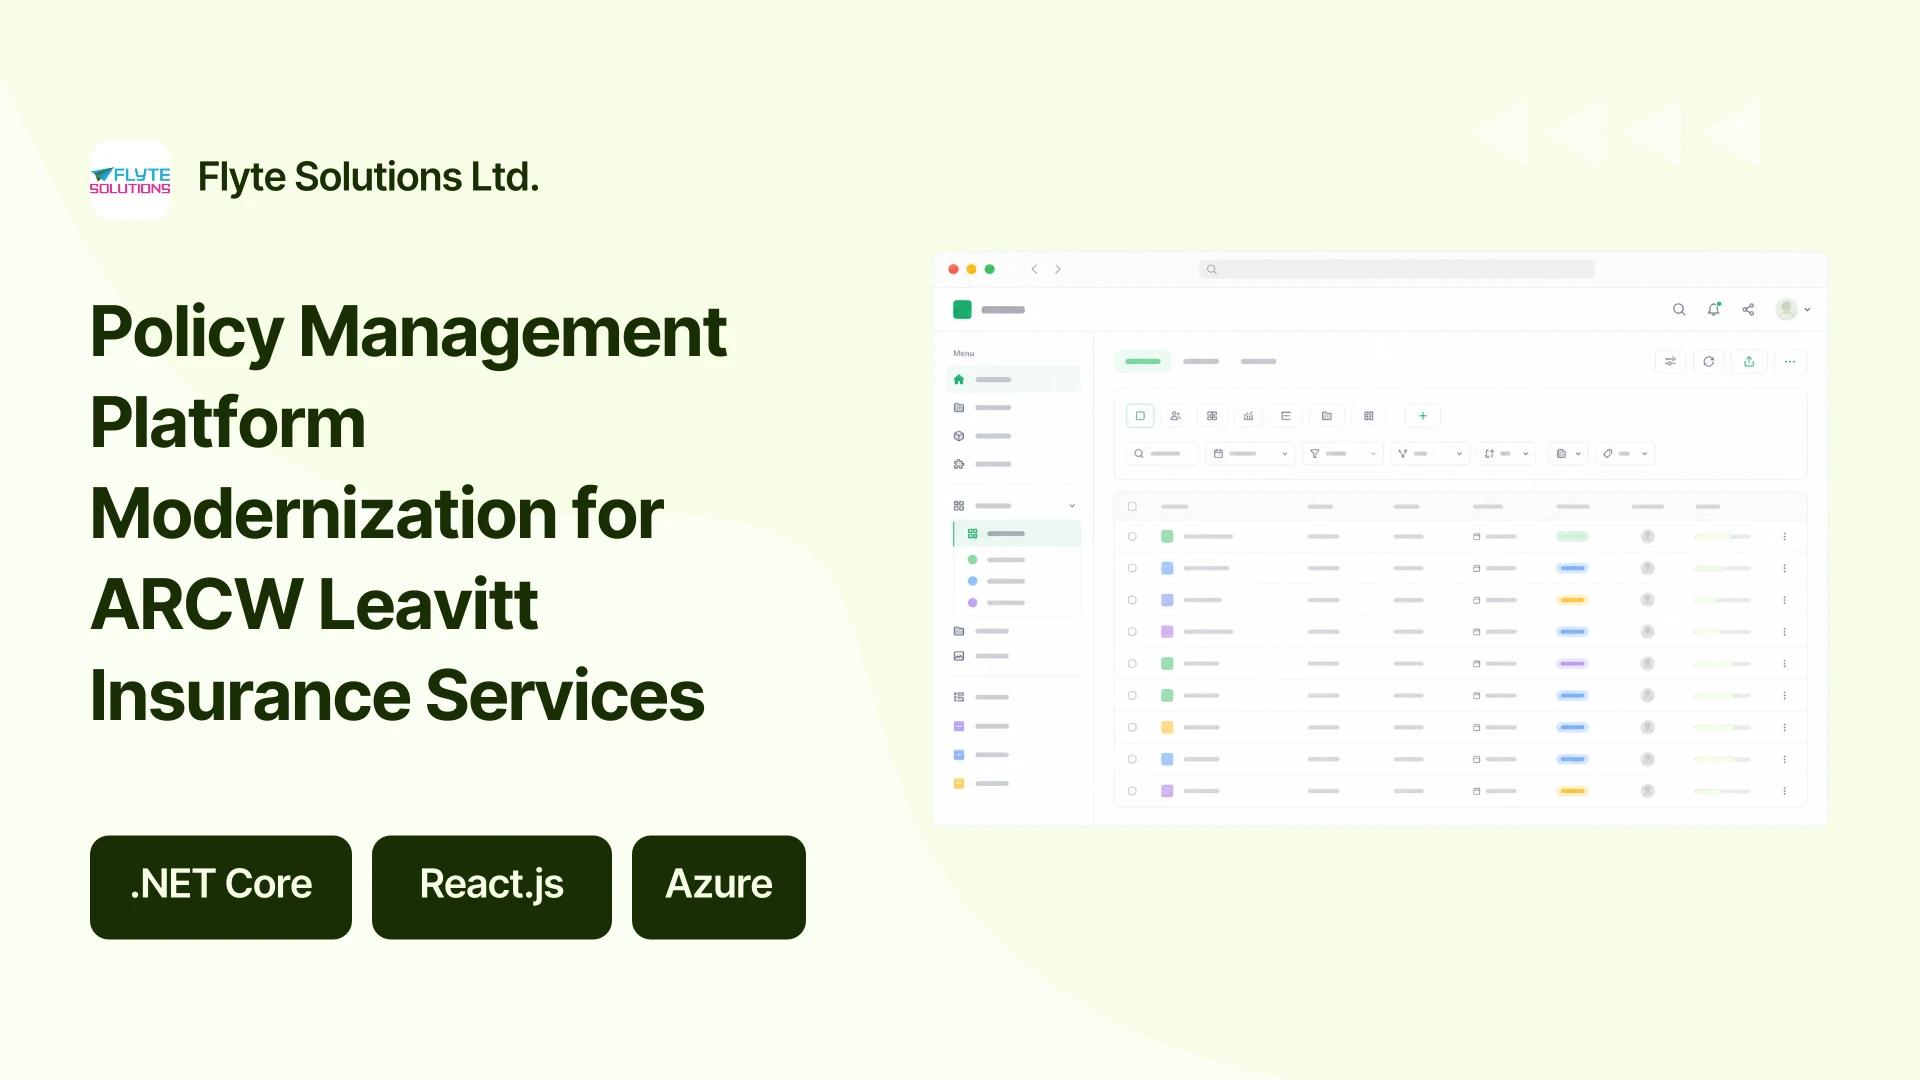This screenshot has width=1920, height=1080.
Task: Go forward with the browser forward arrow
Action: coord(1058,269)
